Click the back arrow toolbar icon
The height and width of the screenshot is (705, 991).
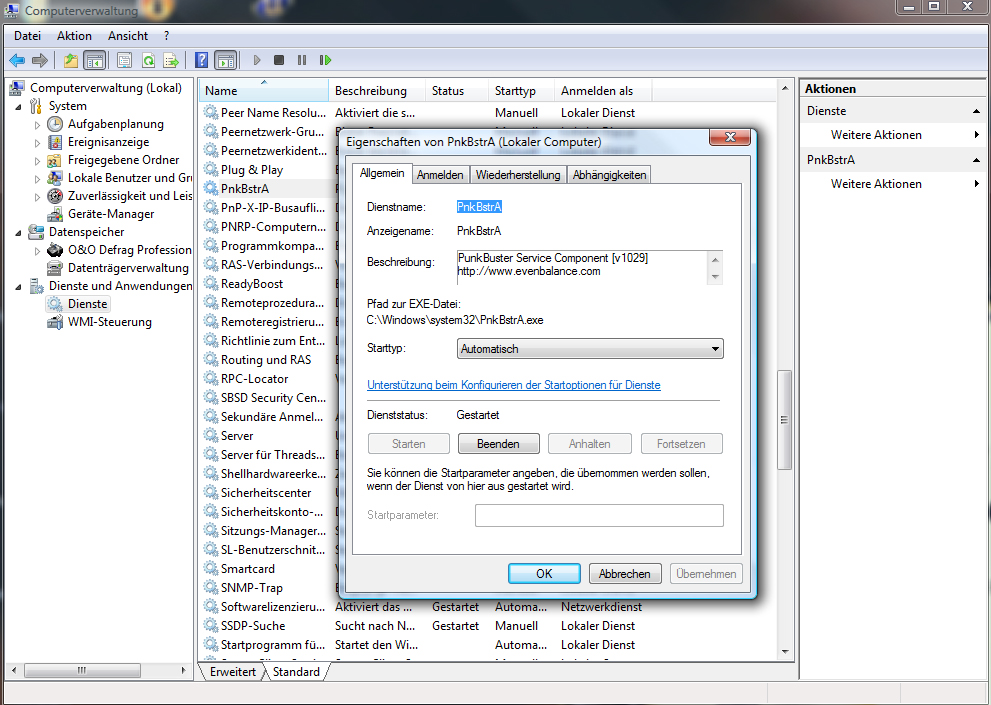coord(17,60)
